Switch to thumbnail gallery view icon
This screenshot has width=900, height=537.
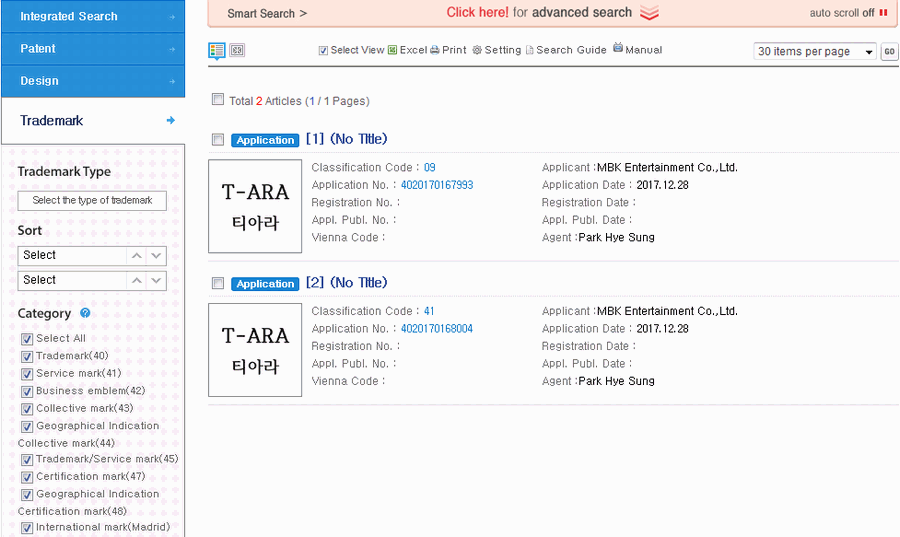[237, 50]
